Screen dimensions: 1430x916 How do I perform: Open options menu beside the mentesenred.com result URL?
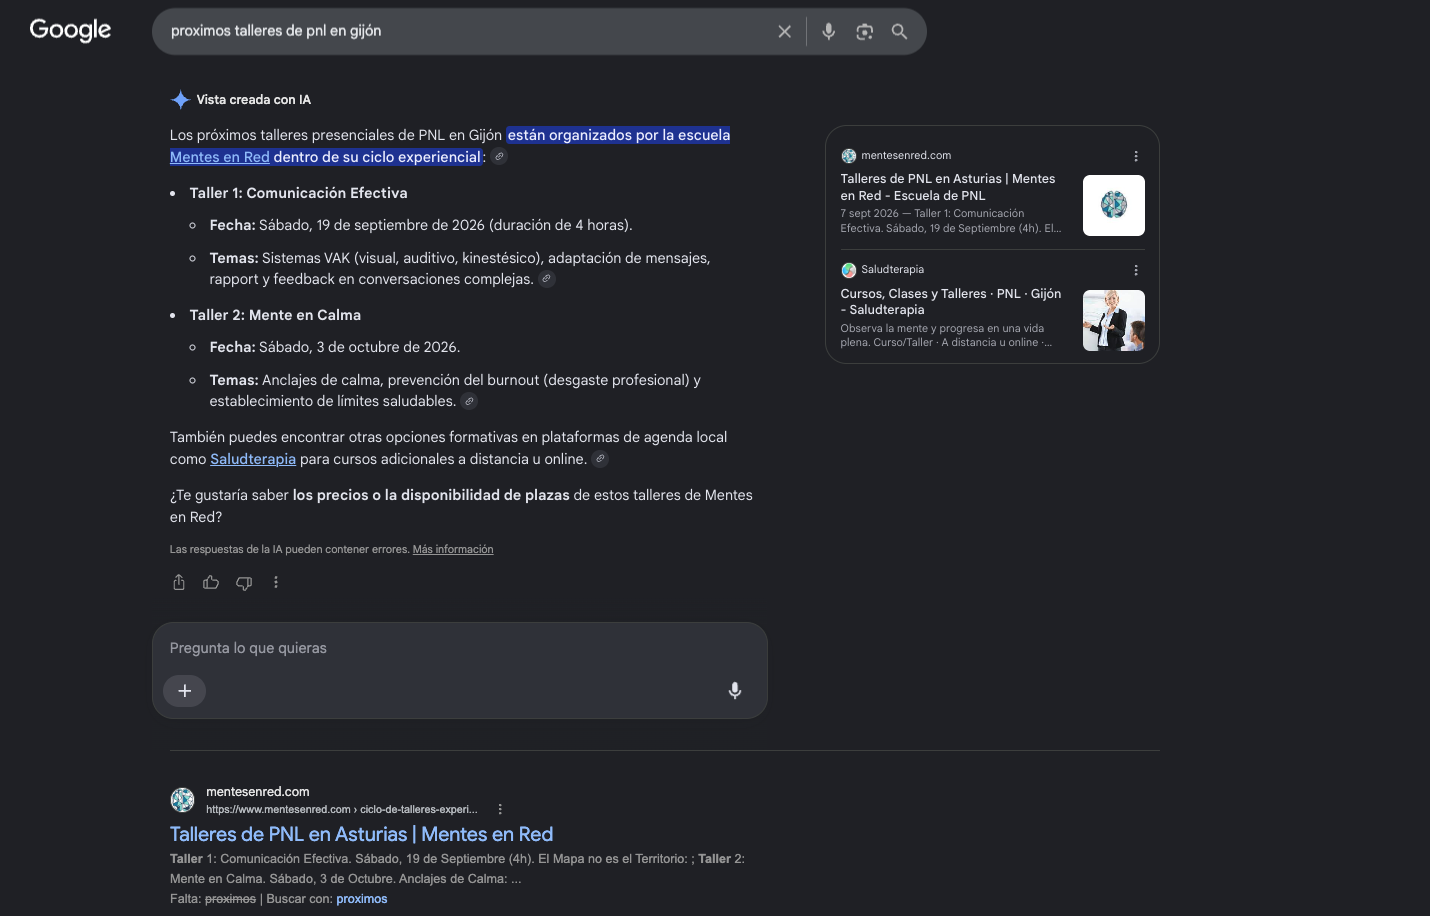click(x=500, y=809)
